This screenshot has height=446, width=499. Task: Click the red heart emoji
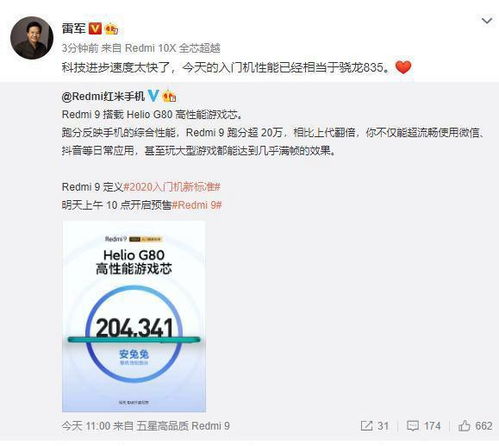point(403,67)
